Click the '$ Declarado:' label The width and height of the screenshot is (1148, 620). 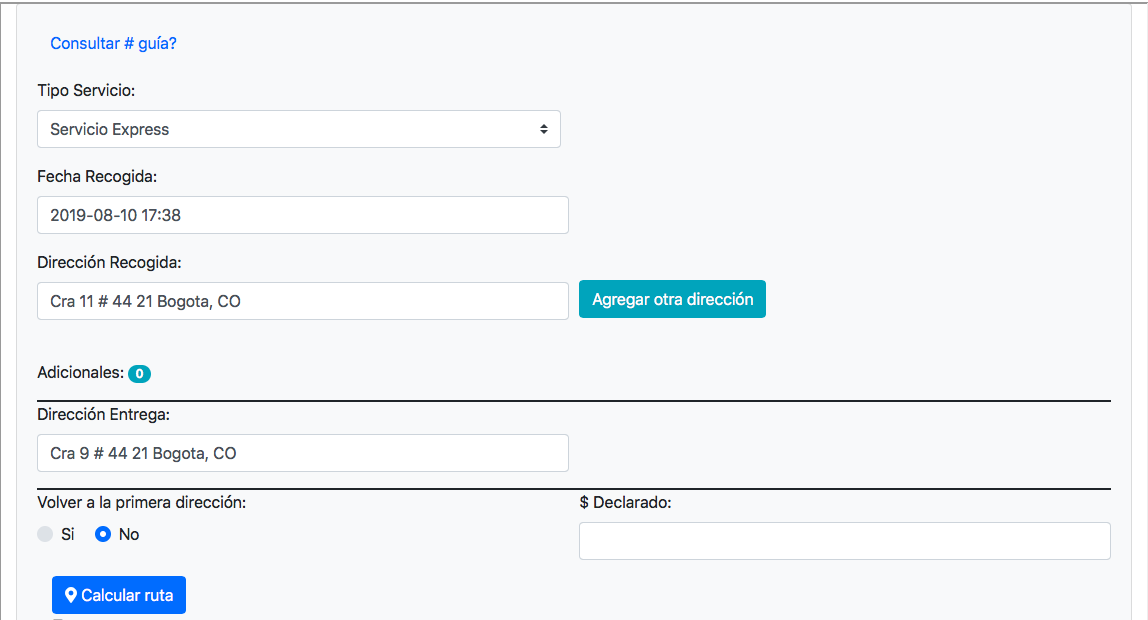coord(625,502)
